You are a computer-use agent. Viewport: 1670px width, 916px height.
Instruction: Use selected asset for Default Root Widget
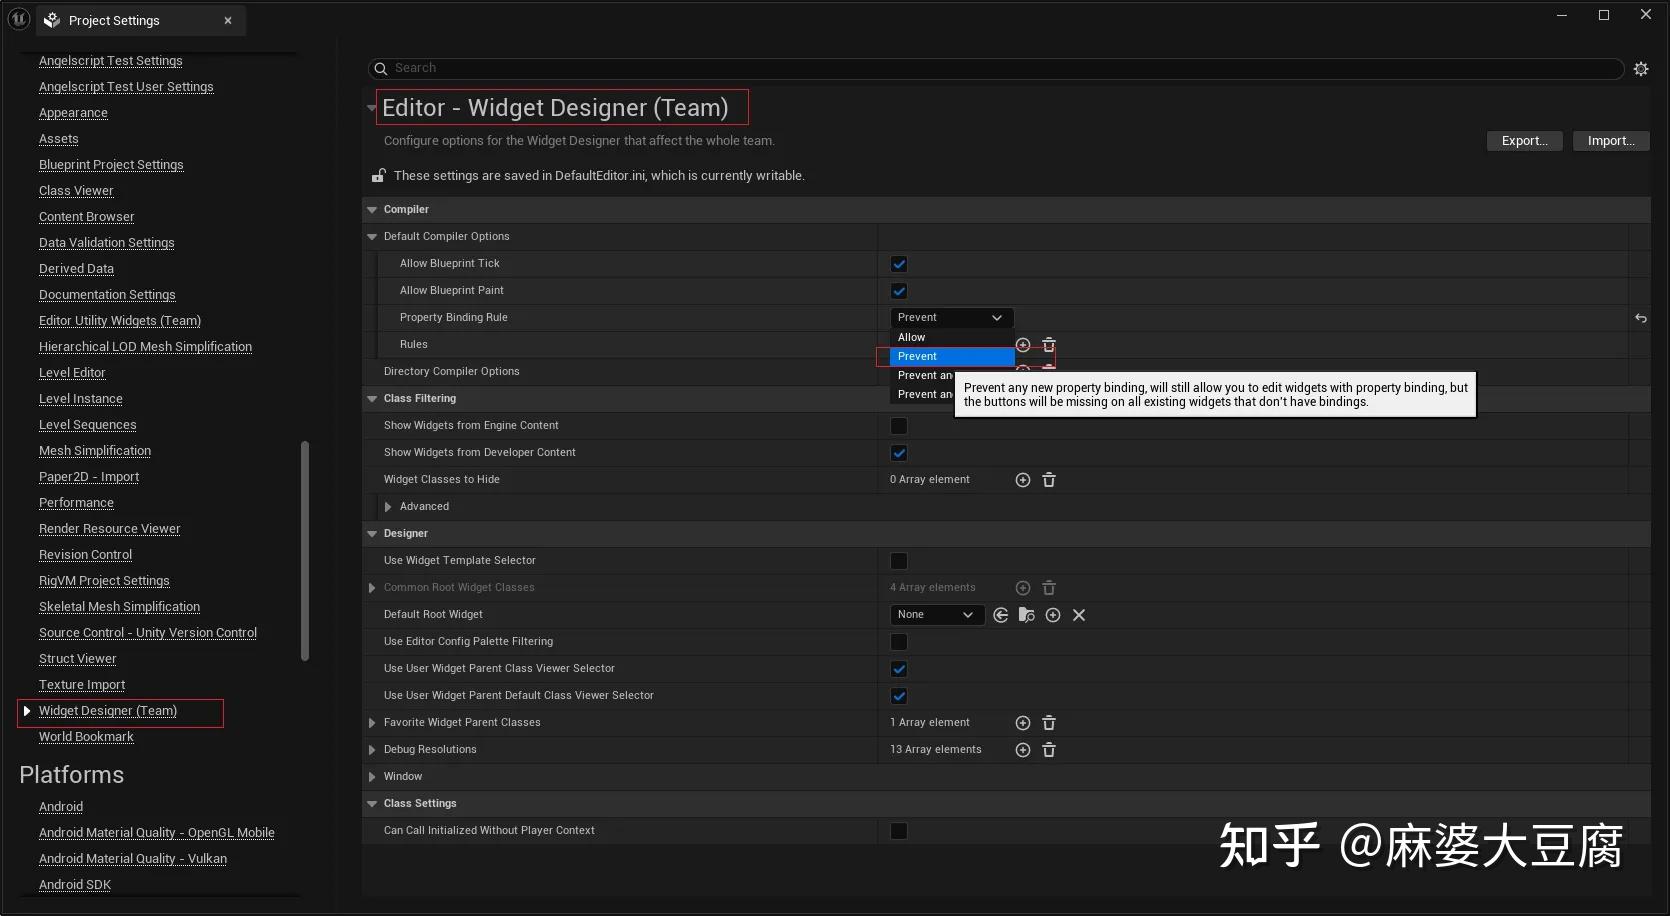(x=1001, y=615)
